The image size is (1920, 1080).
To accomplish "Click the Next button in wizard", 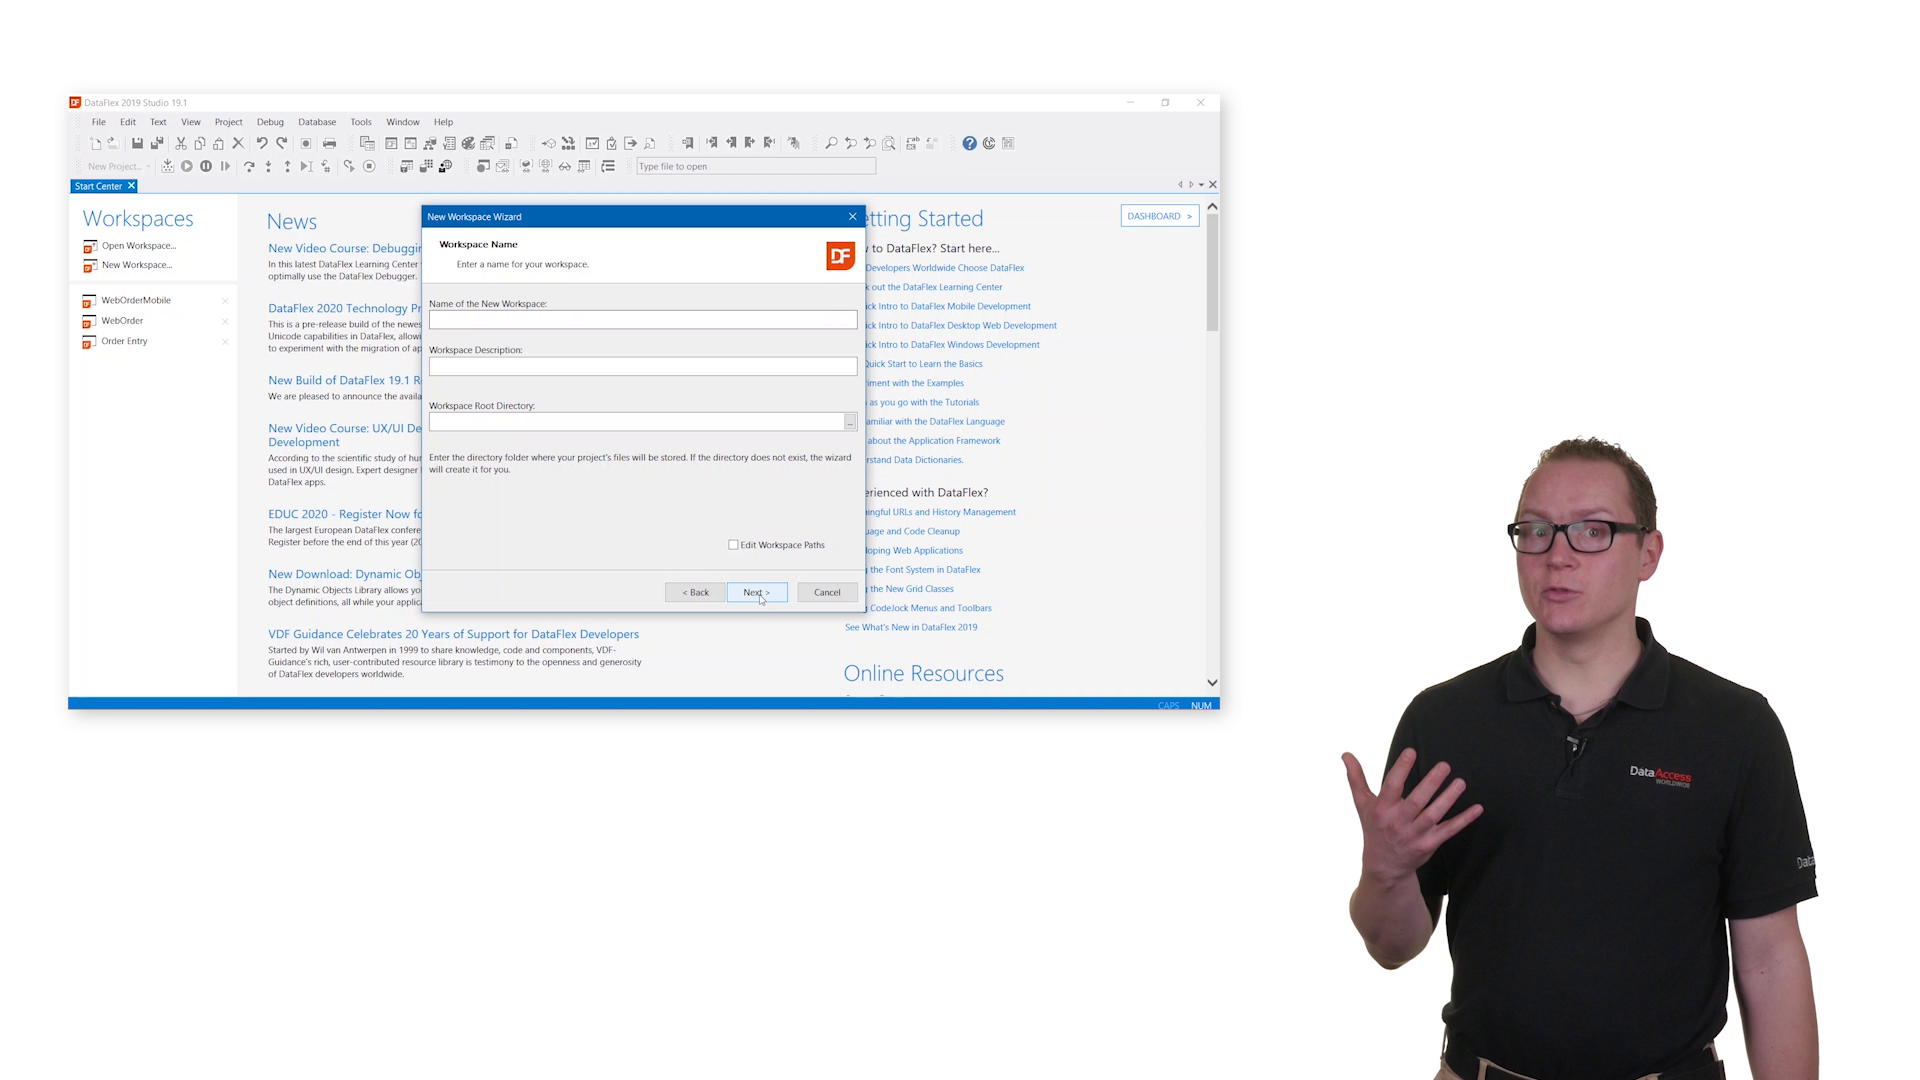I will coord(757,593).
